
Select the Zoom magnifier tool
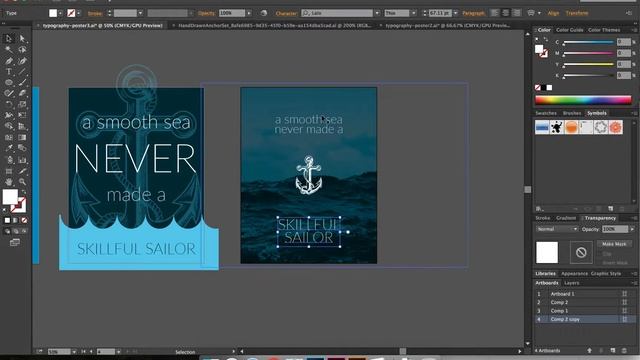[22, 182]
